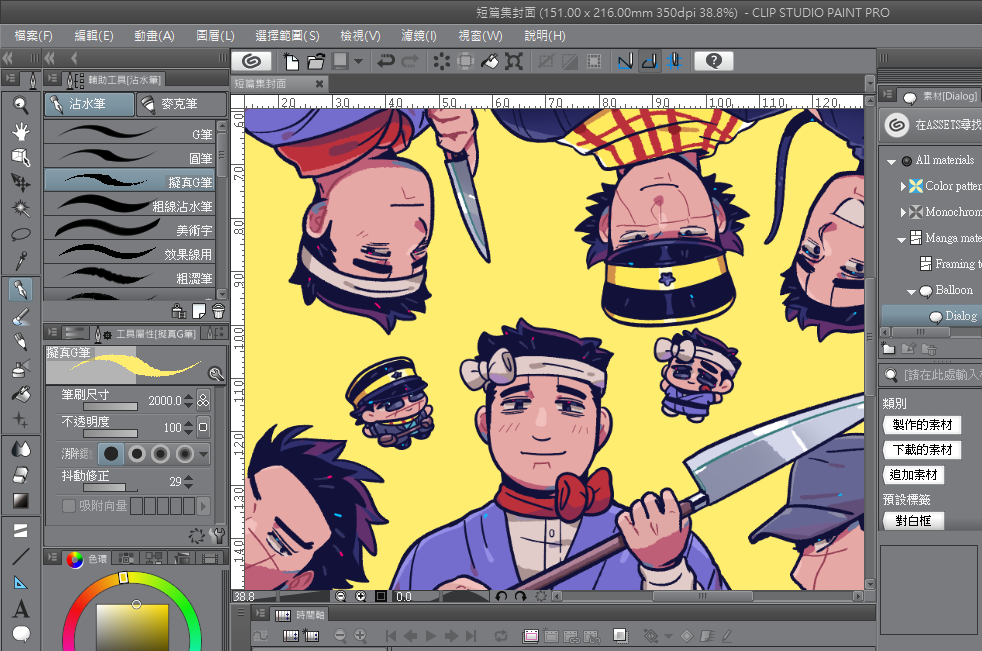Screen dimensions: 982x651
Task: Toggle snap to grid
Action: pos(674,61)
